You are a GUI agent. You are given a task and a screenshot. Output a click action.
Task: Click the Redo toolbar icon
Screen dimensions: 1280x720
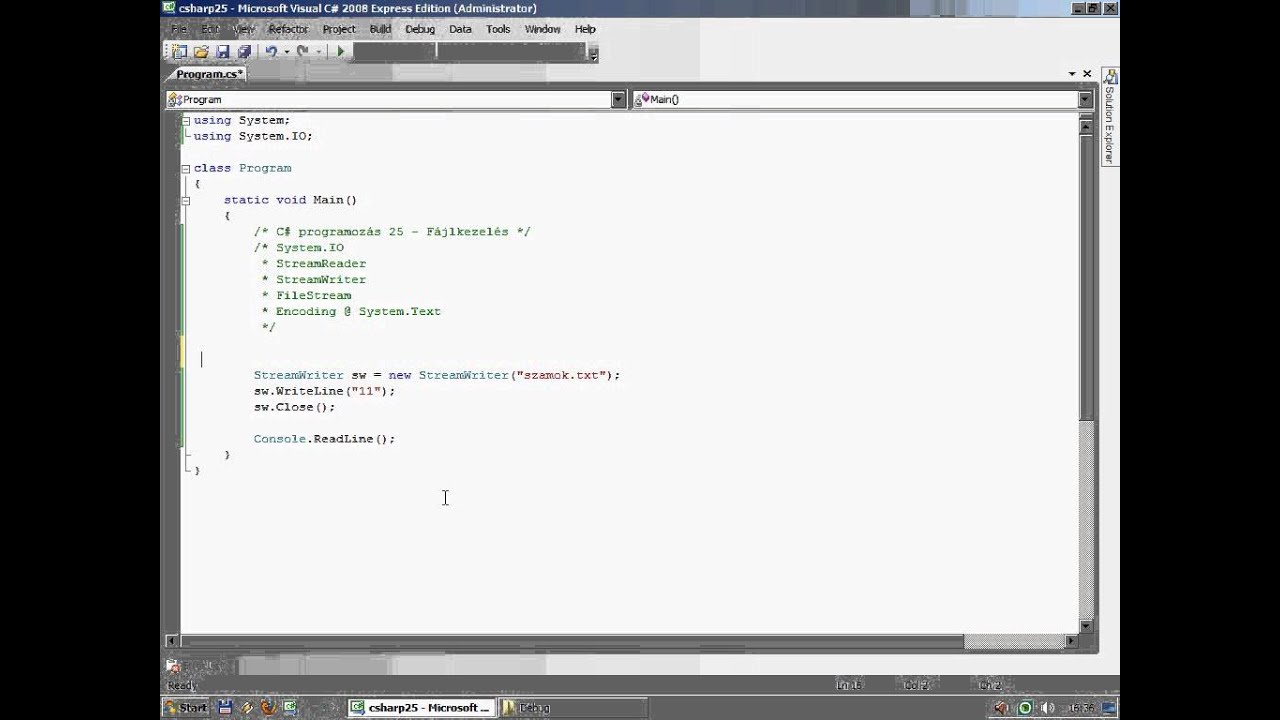coord(303,51)
